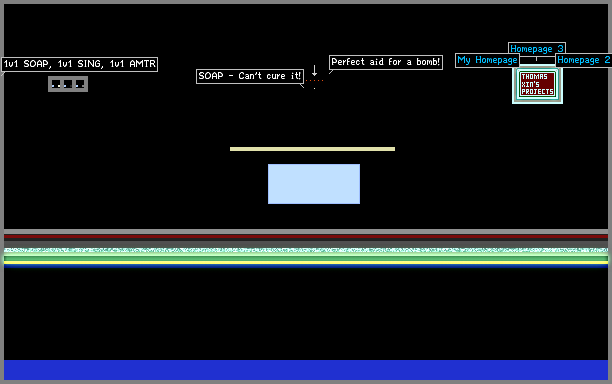
Task: Select the 'SOAP - Can't cure it!' sign
Action: tap(250, 76)
